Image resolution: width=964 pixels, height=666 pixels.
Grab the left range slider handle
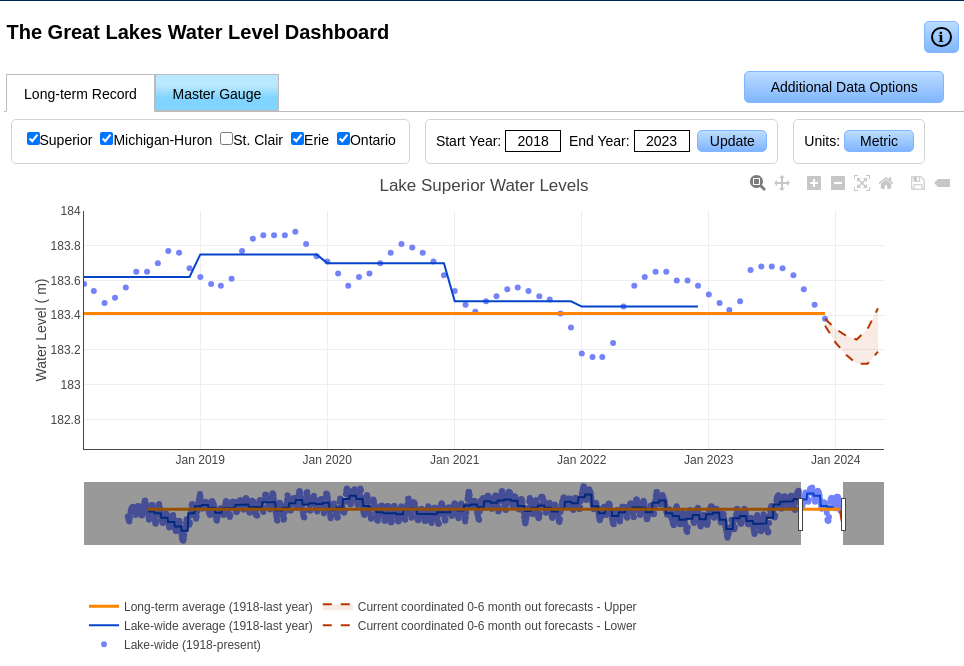(800, 514)
